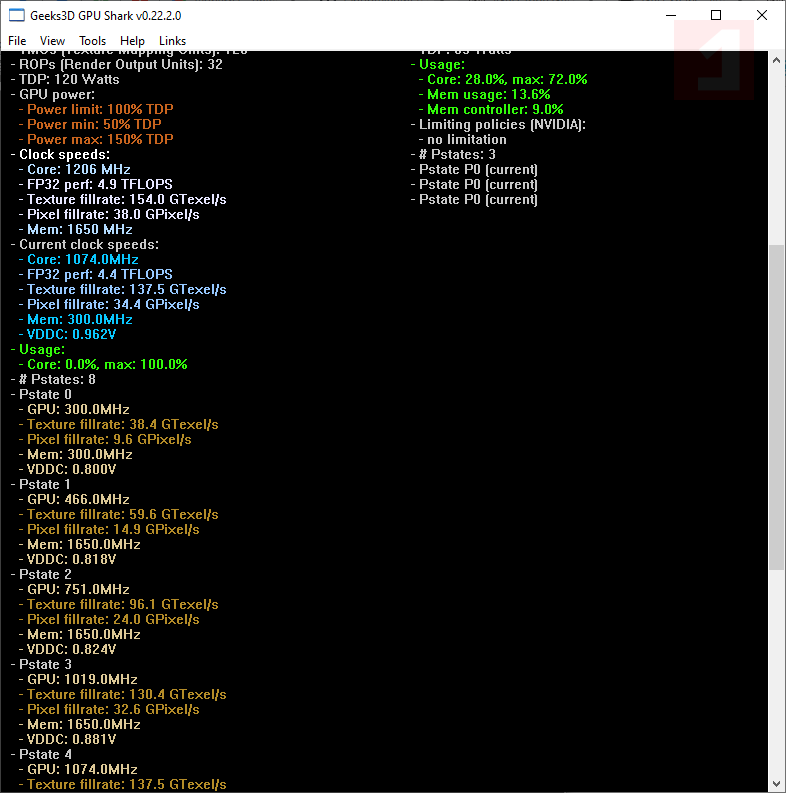
Task: Click 'Texture fillrate: 38.4 GTexel/s' line
Action: coord(119,424)
